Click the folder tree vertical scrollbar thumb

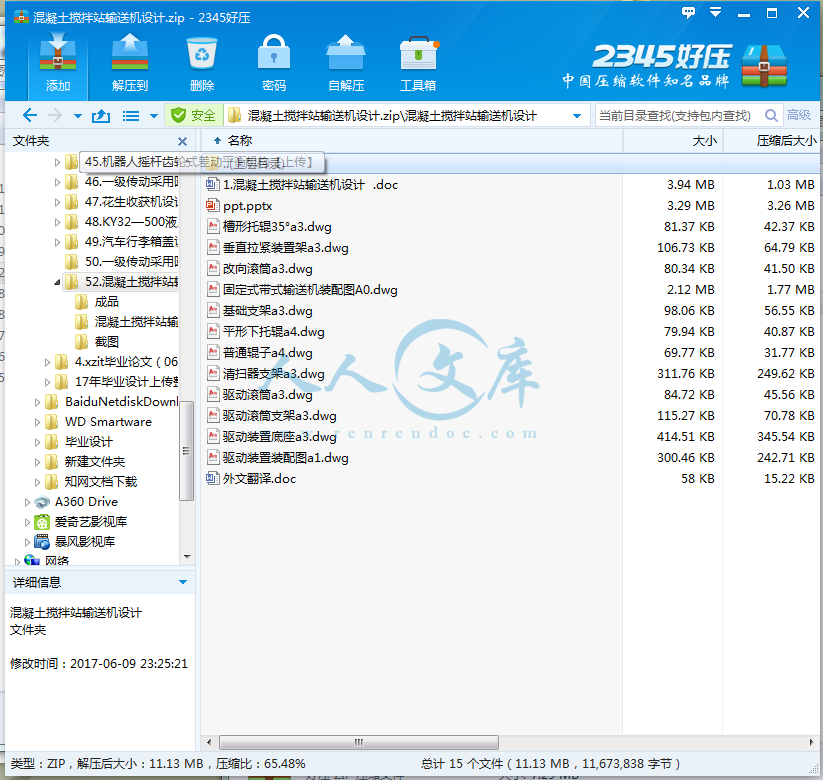point(186,450)
